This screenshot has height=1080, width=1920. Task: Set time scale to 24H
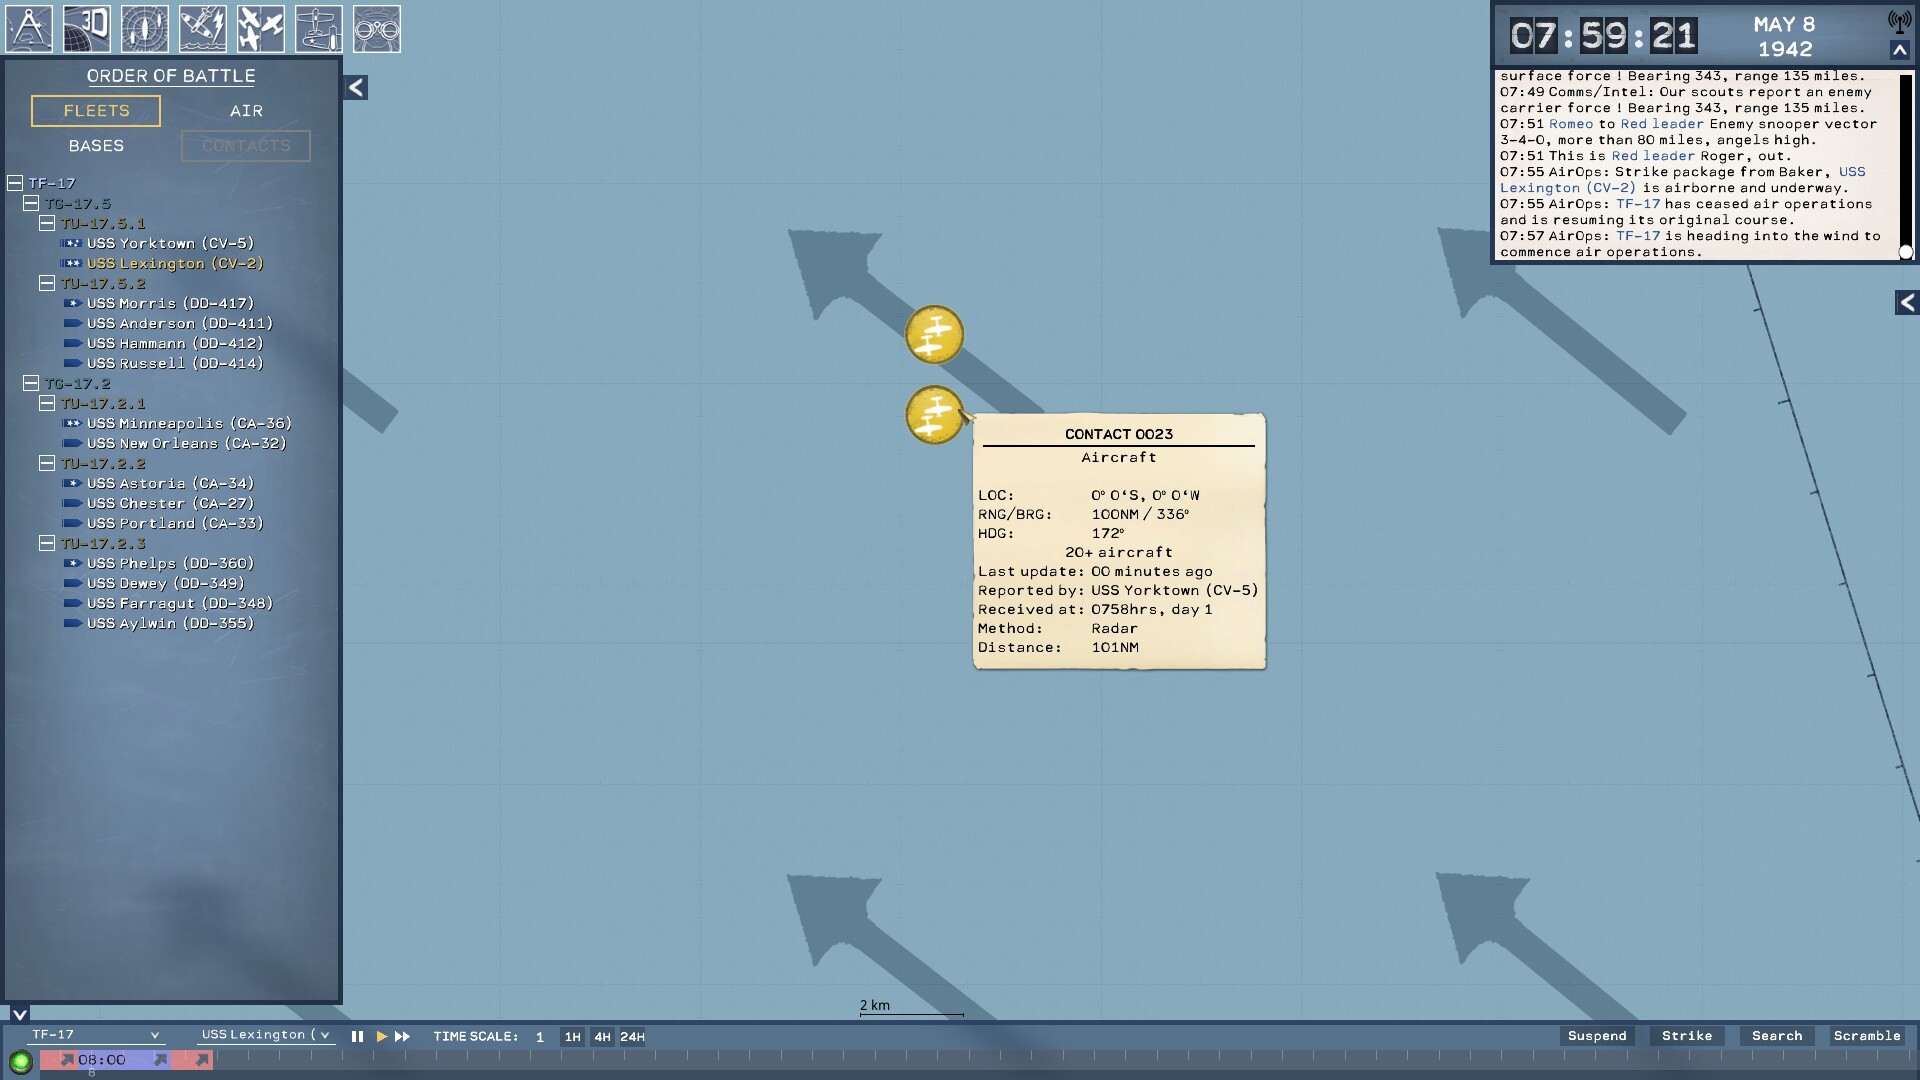pyautogui.click(x=632, y=1037)
